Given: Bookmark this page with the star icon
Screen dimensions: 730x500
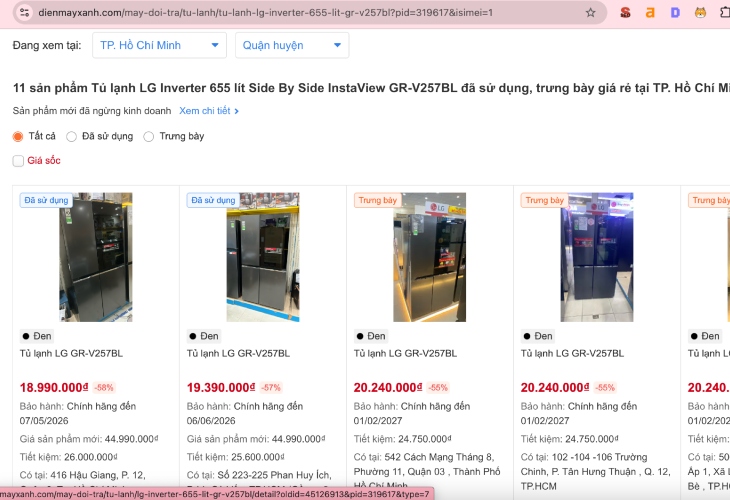Looking at the screenshot, I should point(590,13).
